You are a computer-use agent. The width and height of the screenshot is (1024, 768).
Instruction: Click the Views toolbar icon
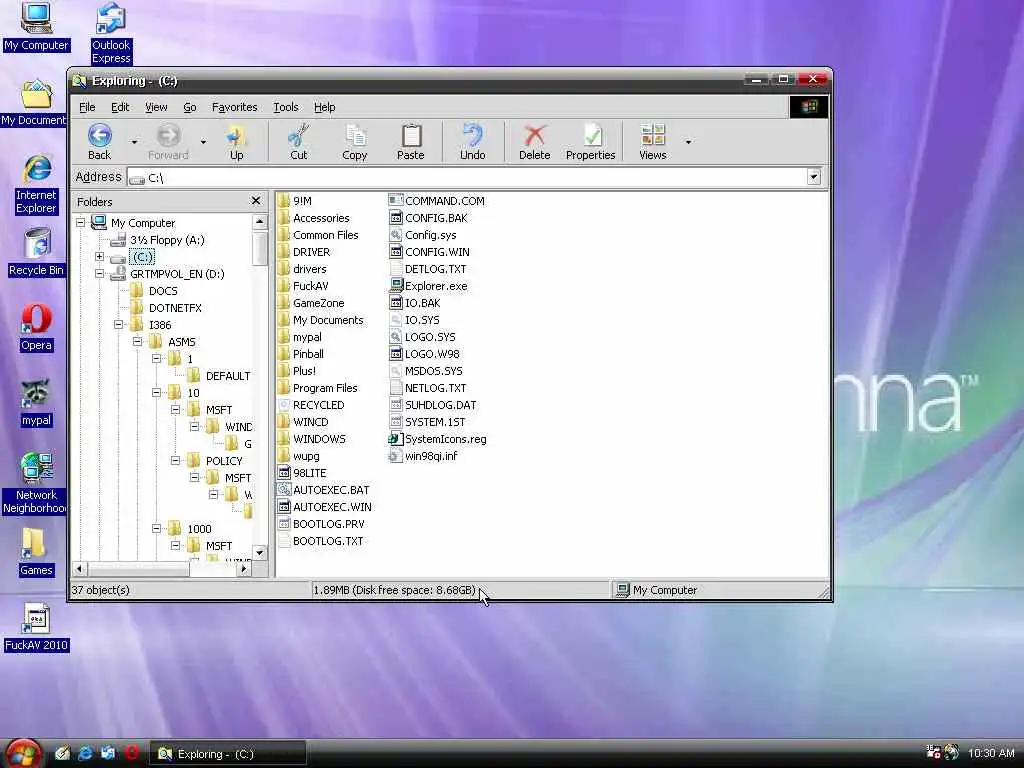tap(652, 142)
